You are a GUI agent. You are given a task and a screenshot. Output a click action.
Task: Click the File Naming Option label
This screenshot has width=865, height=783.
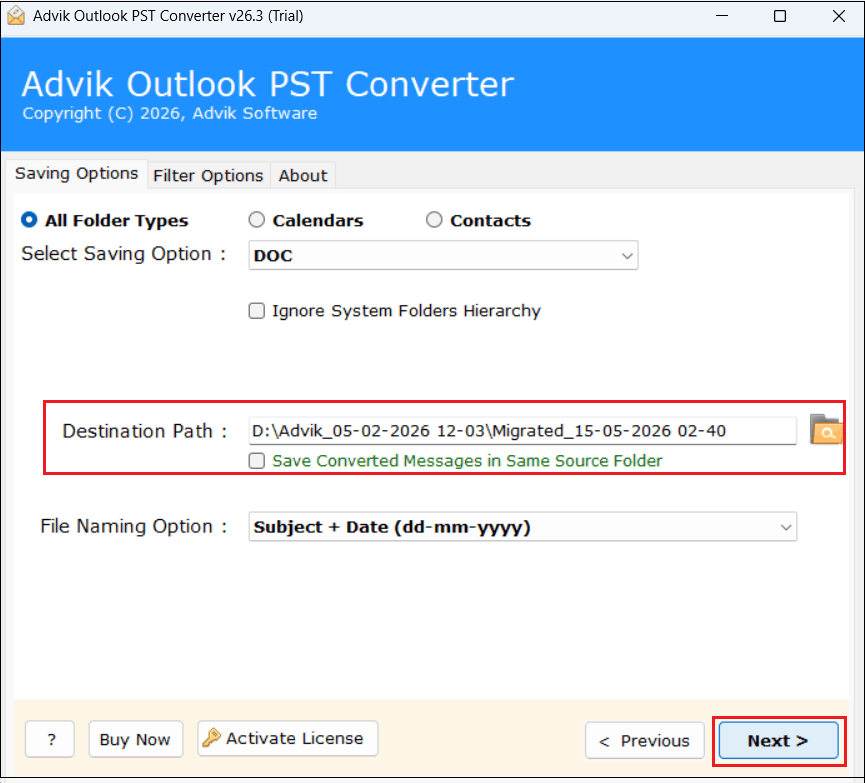(134, 526)
